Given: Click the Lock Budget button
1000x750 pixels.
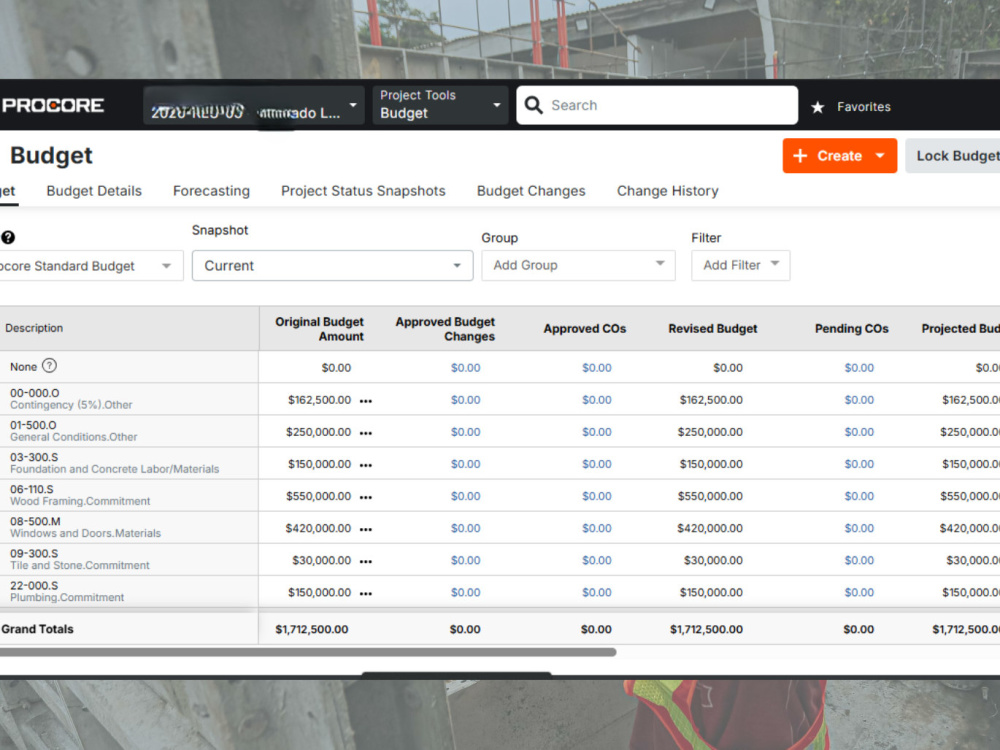Looking at the screenshot, I should (x=953, y=156).
